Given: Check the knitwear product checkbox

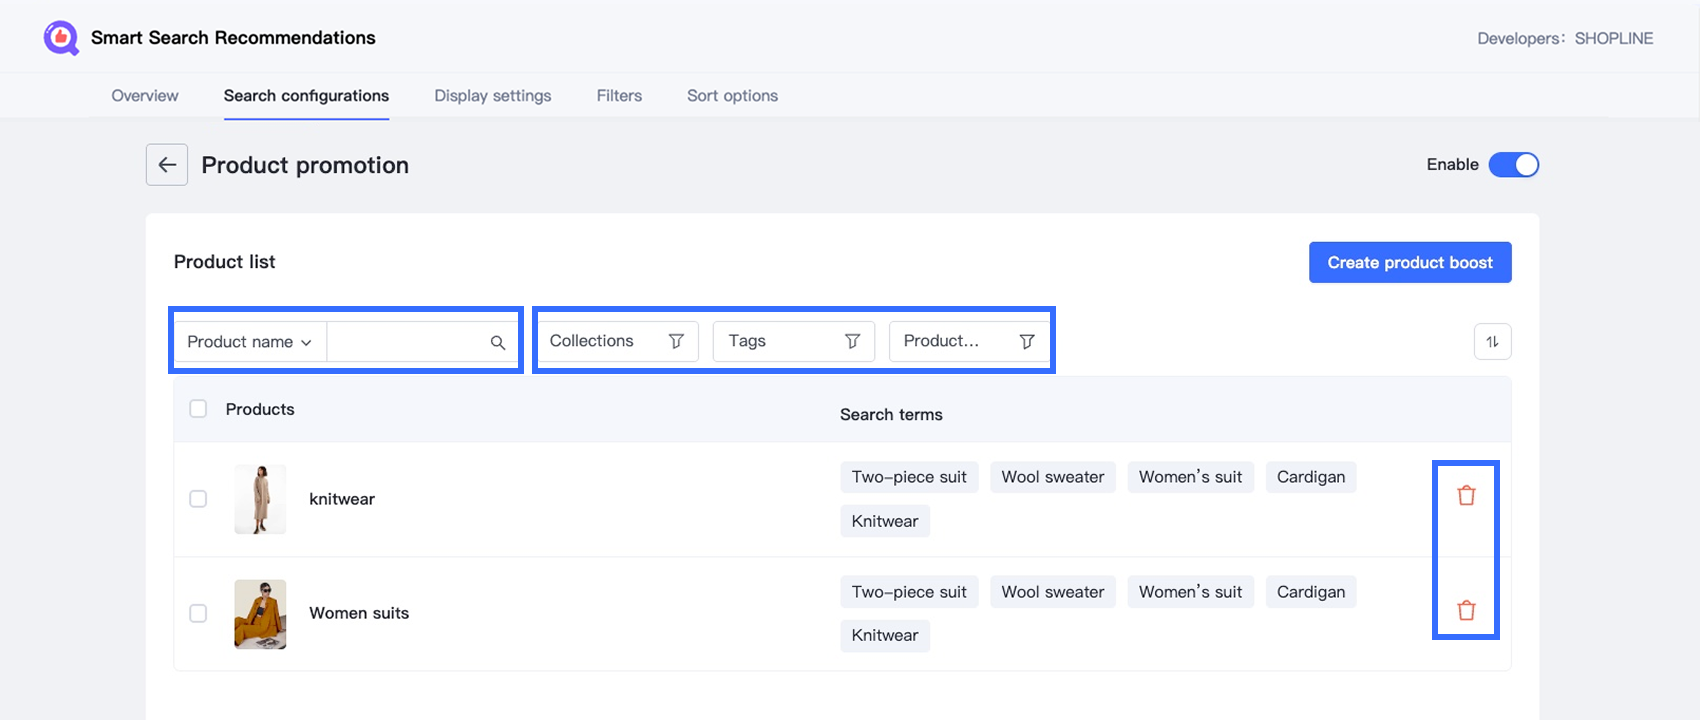Looking at the screenshot, I should tap(198, 499).
